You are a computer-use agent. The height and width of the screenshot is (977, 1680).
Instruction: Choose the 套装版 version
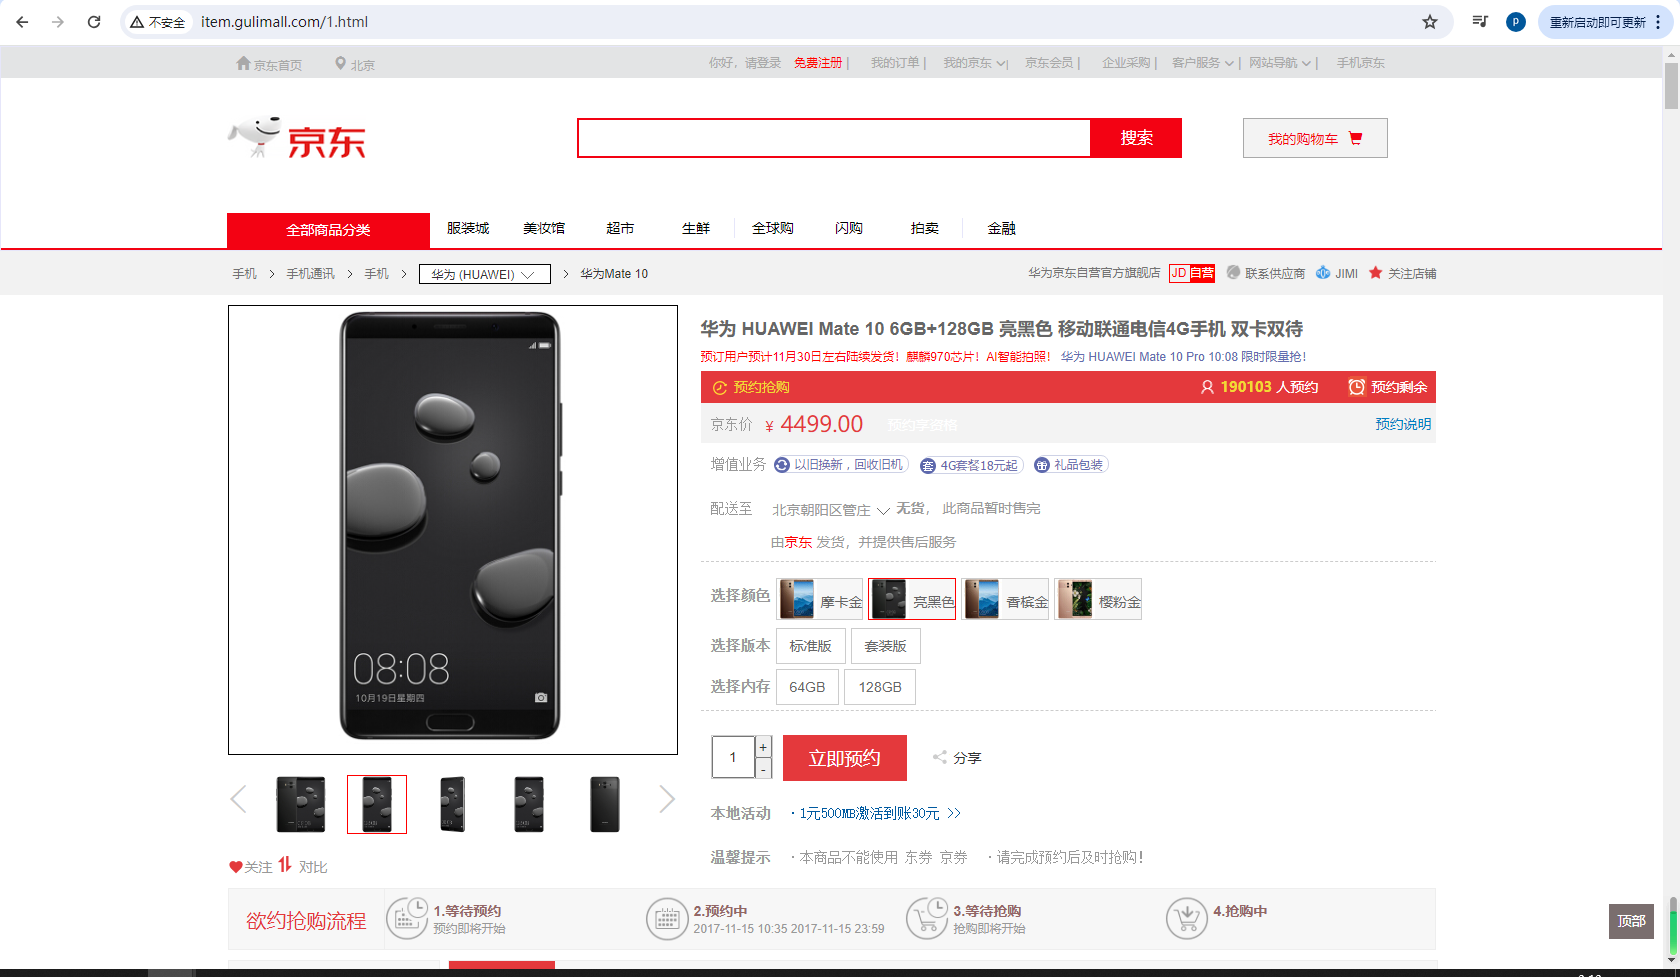coord(886,646)
